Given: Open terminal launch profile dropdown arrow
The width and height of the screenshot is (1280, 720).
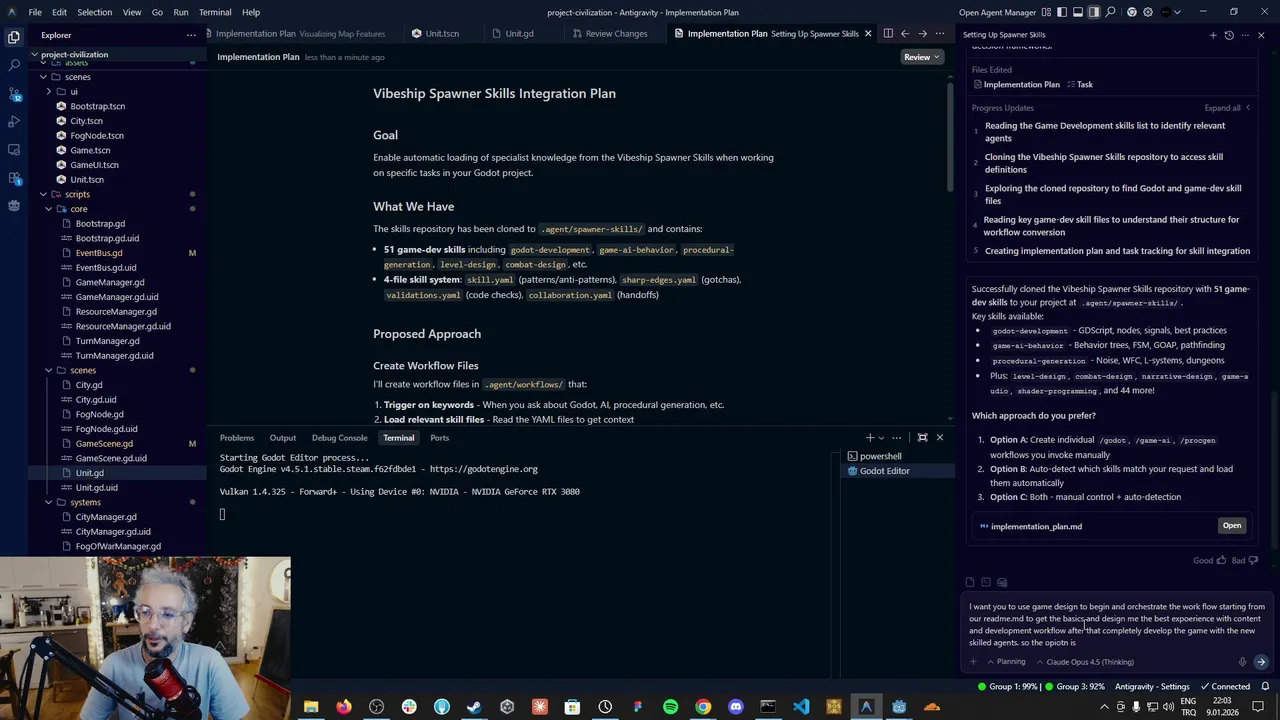Looking at the screenshot, I should [x=881, y=438].
